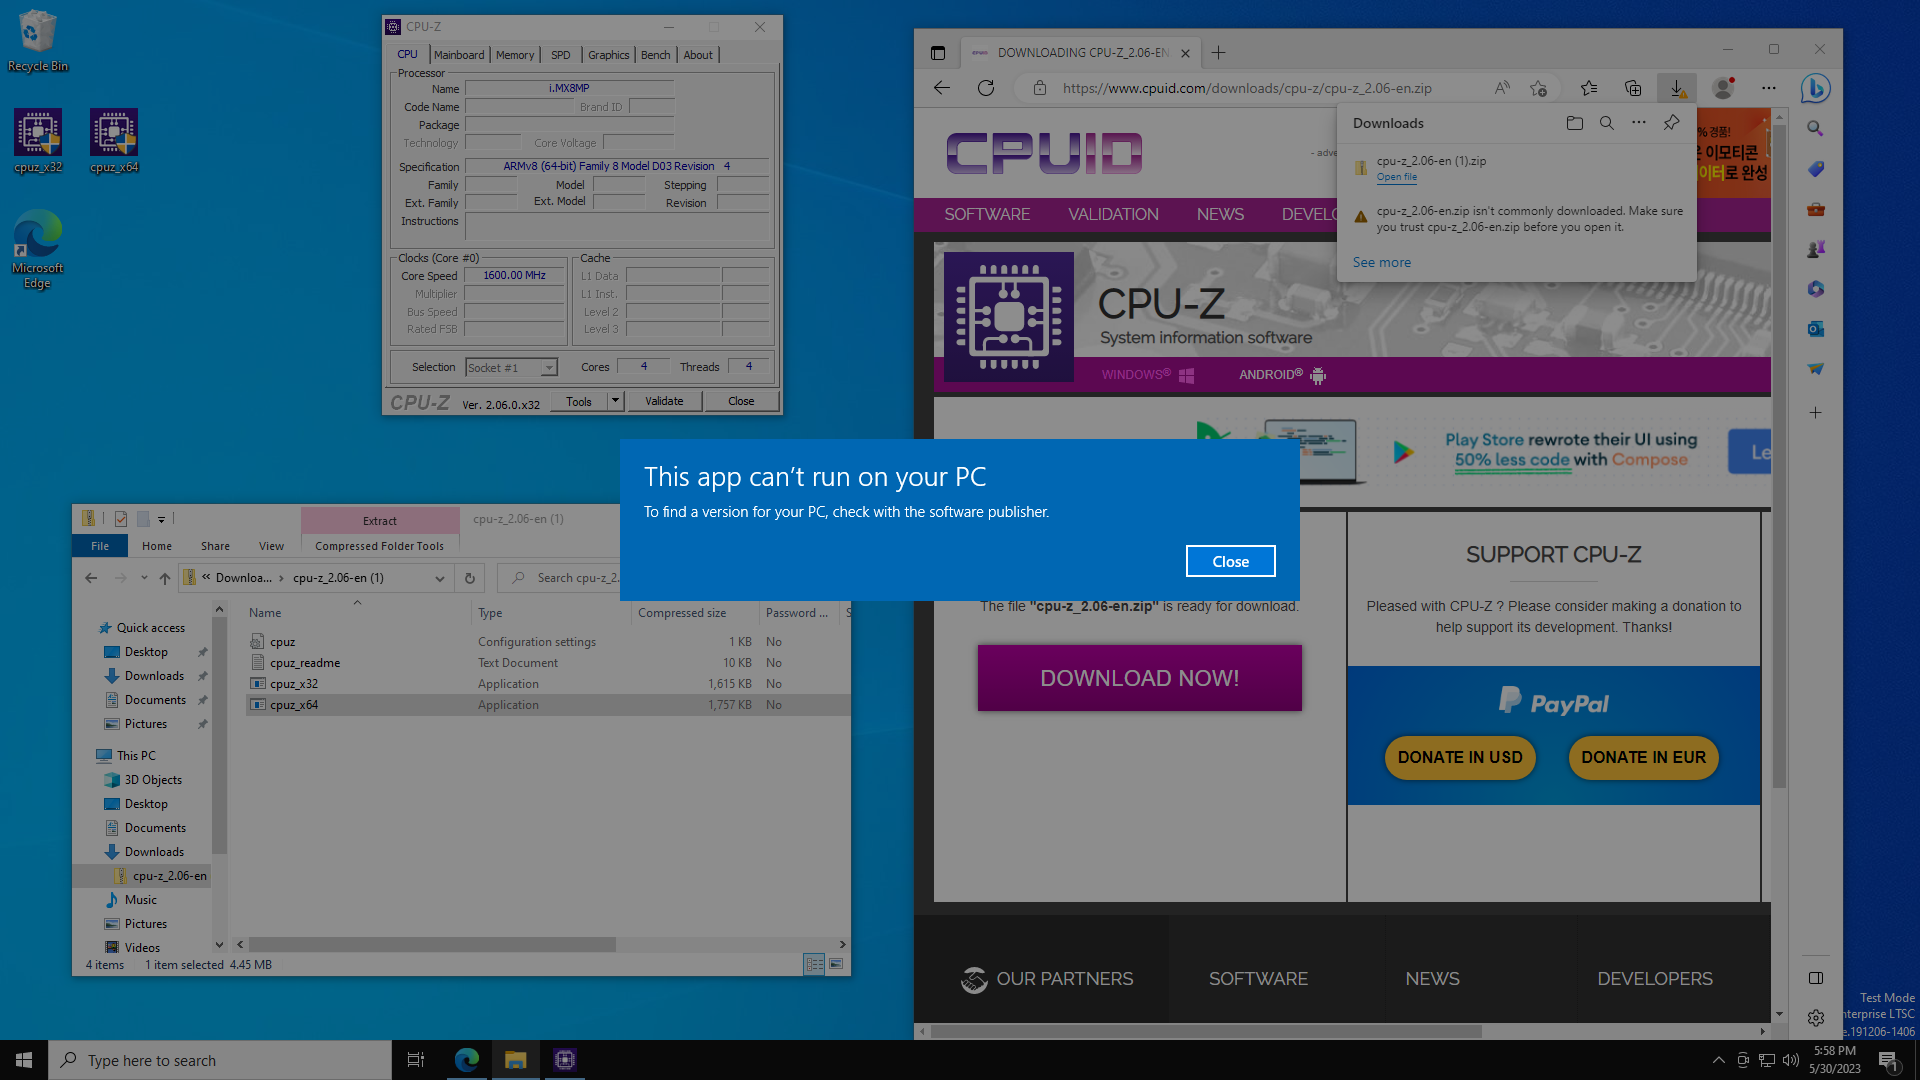Image resolution: width=1920 pixels, height=1080 pixels.
Task: Refresh the Edge browser page
Action: coord(986,88)
